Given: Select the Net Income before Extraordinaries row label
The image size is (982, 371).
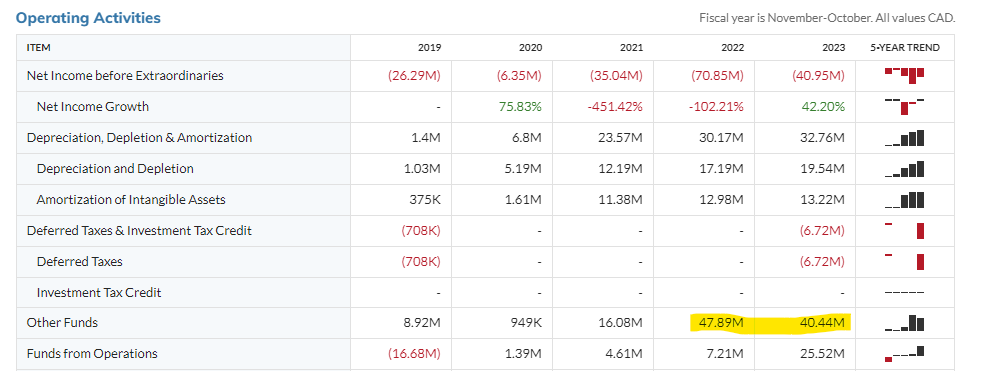Looking at the screenshot, I should (x=125, y=75).
